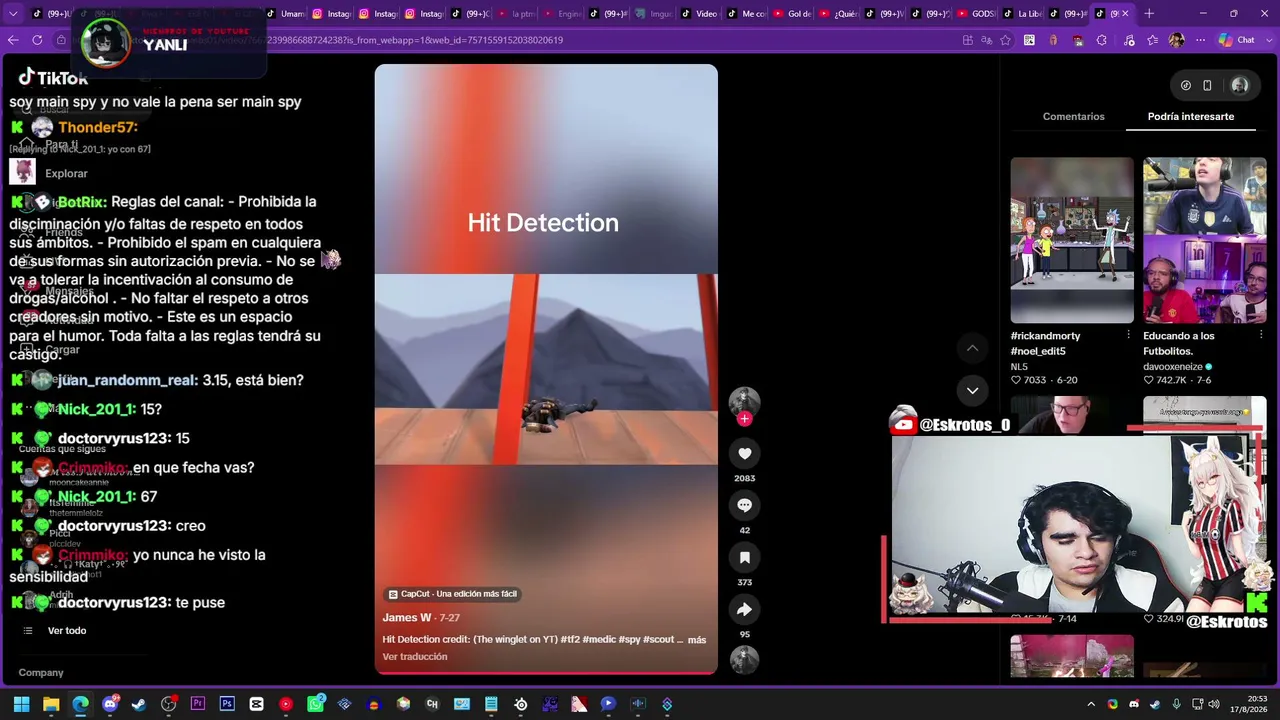
Task: Open CapCut from the taskbar
Action: pyautogui.click(x=256, y=704)
